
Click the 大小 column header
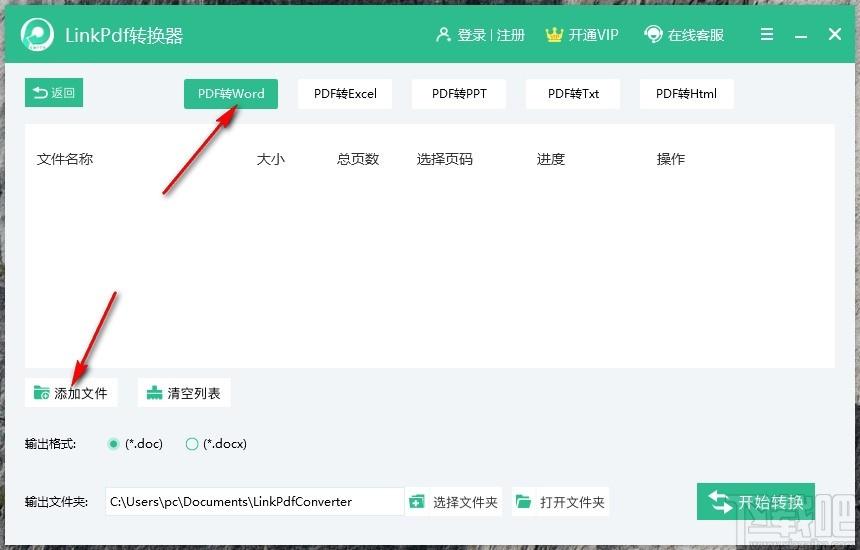pyautogui.click(x=270, y=159)
